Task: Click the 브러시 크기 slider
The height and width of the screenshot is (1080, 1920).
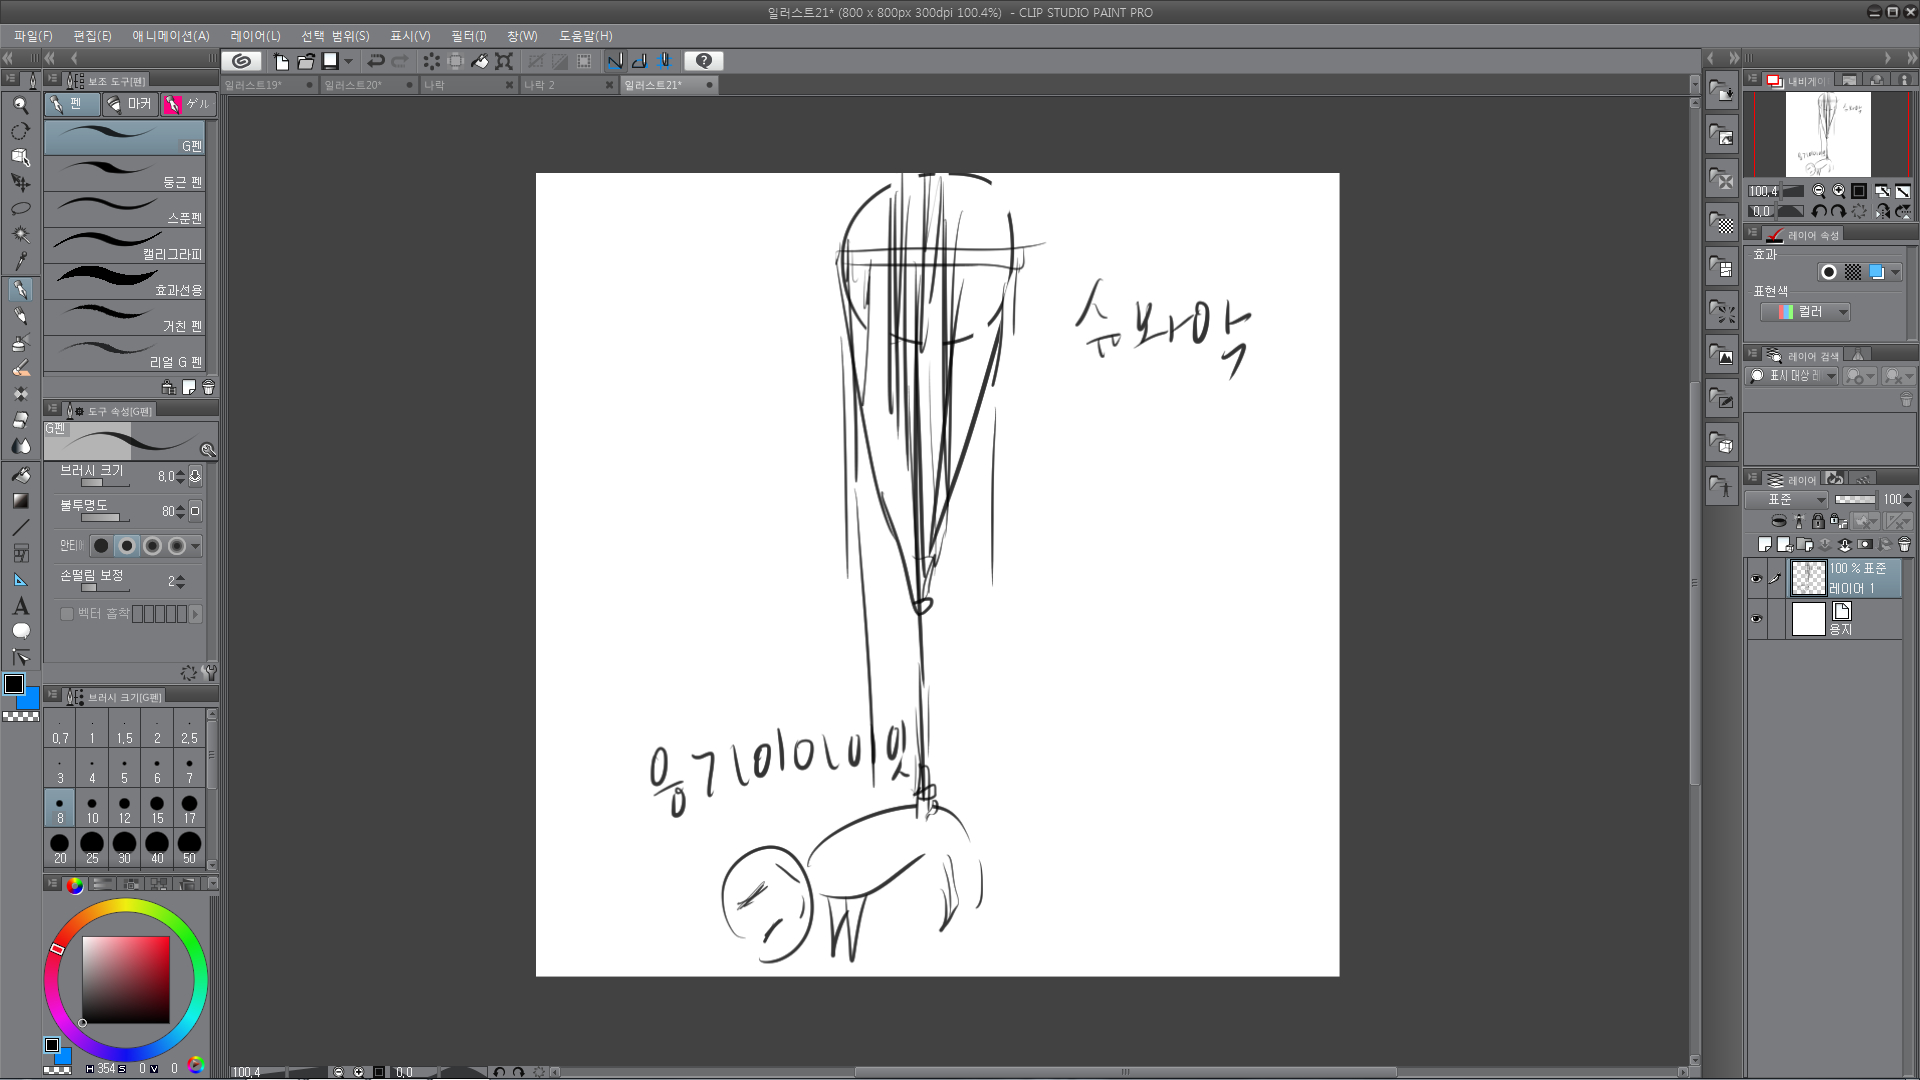Action: pyautogui.click(x=105, y=483)
